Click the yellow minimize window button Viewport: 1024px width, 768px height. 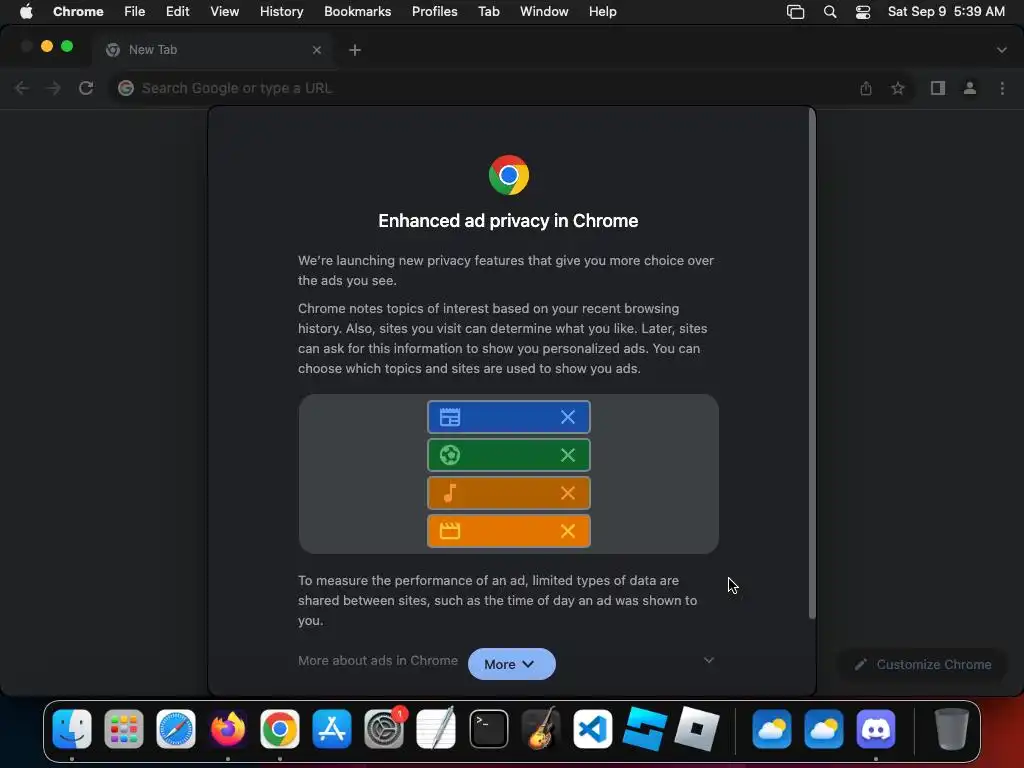pos(47,46)
